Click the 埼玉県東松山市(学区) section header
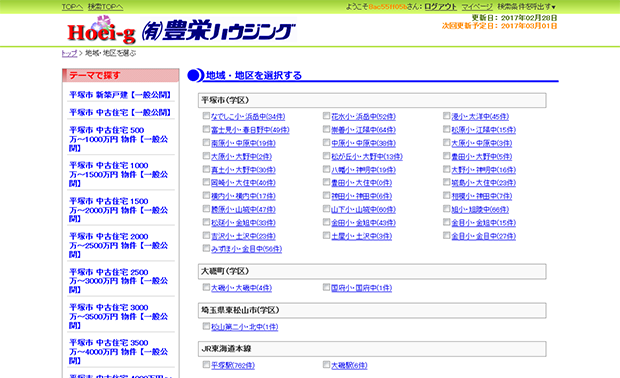The image size is (620, 378). 372,310
